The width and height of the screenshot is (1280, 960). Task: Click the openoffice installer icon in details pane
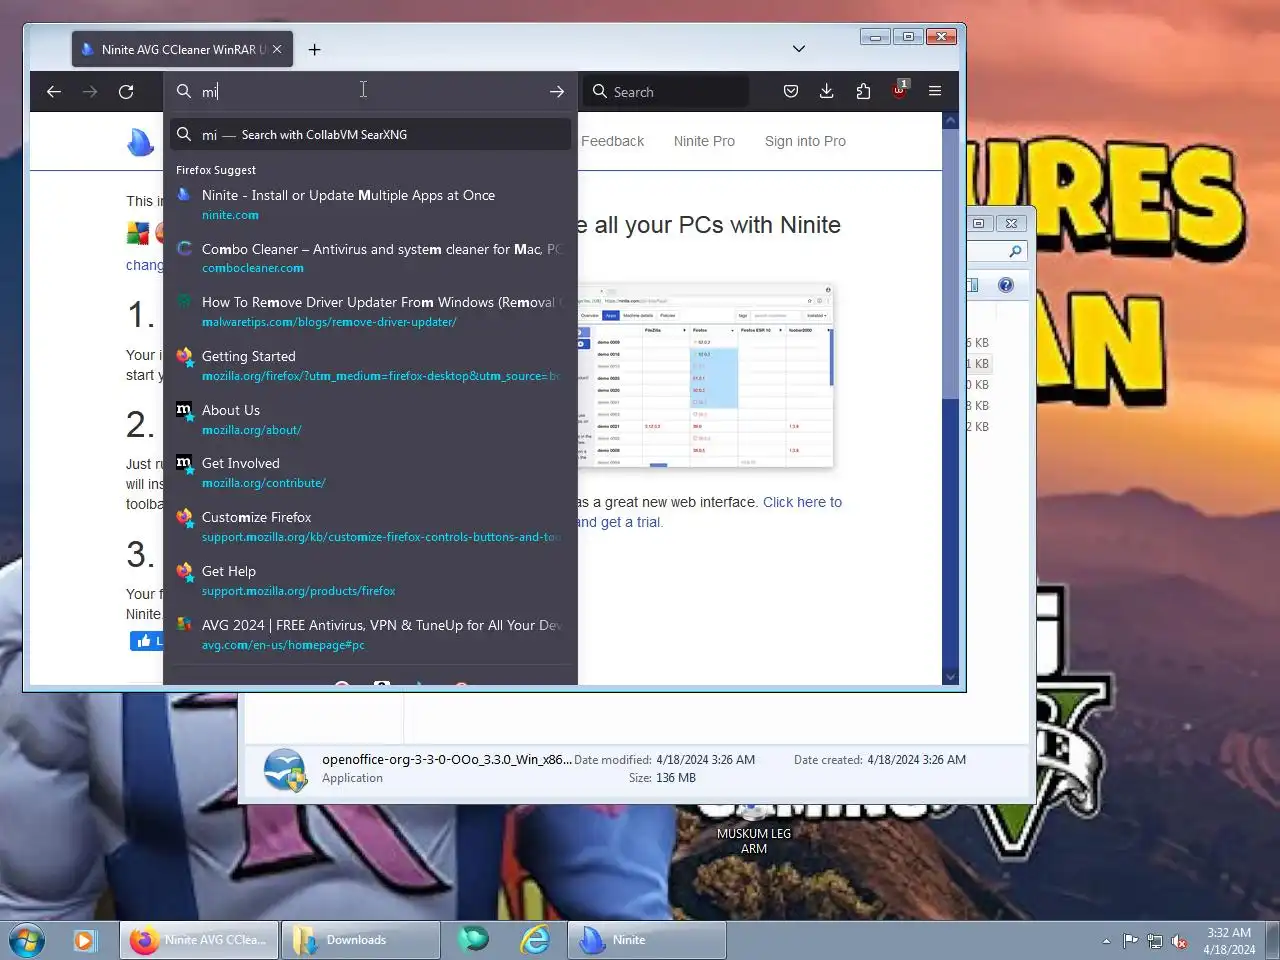coord(285,770)
